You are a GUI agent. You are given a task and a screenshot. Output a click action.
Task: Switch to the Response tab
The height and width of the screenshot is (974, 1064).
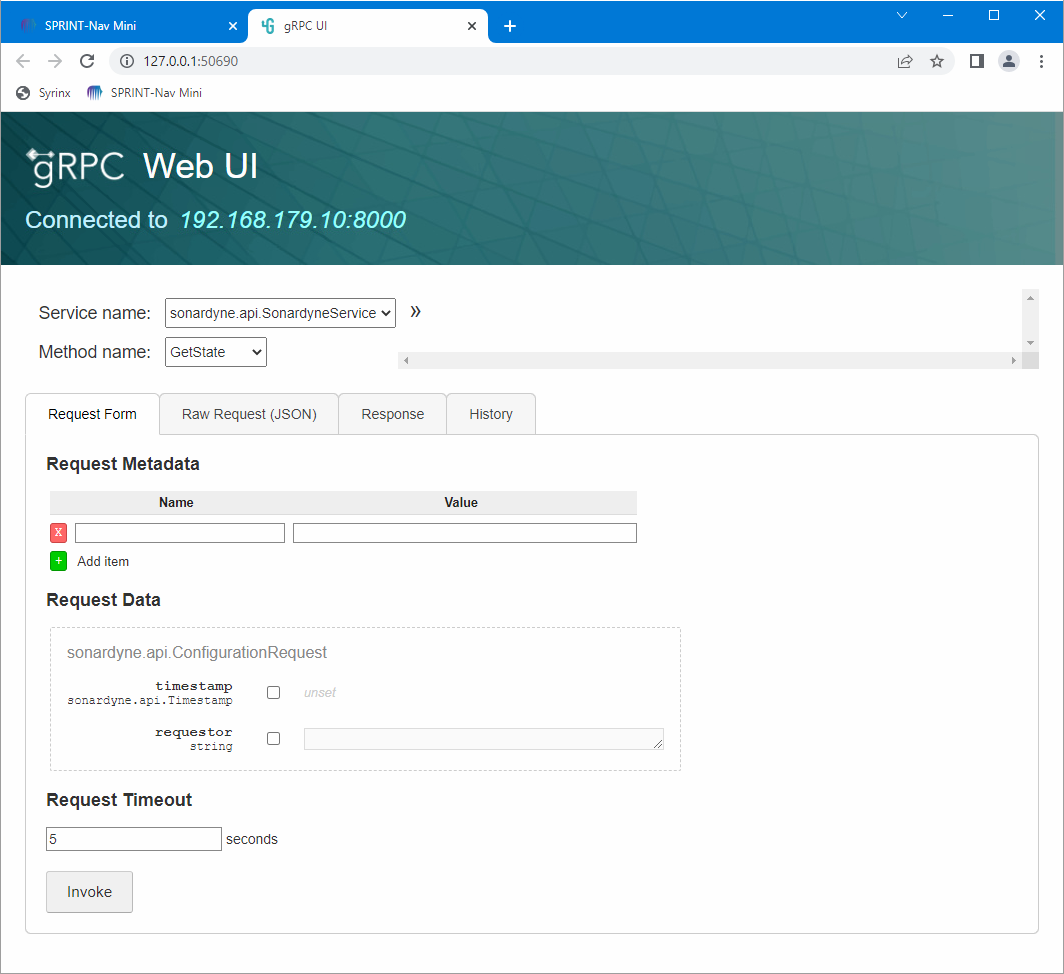[x=392, y=414]
